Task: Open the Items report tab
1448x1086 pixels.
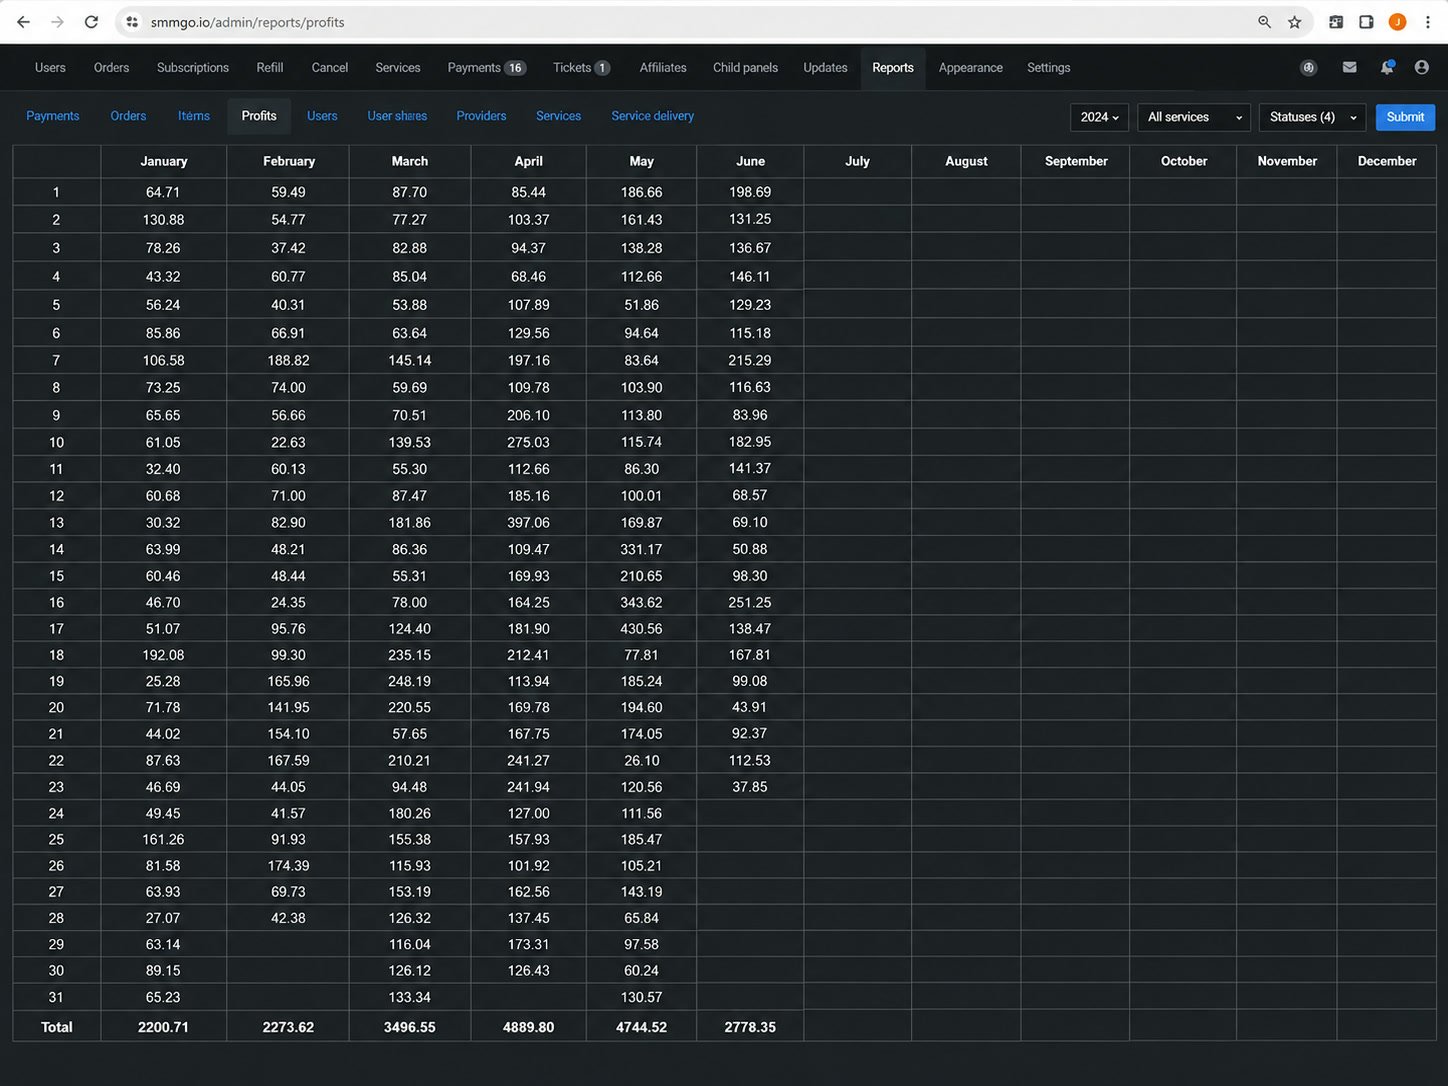Action: click(x=194, y=116)
